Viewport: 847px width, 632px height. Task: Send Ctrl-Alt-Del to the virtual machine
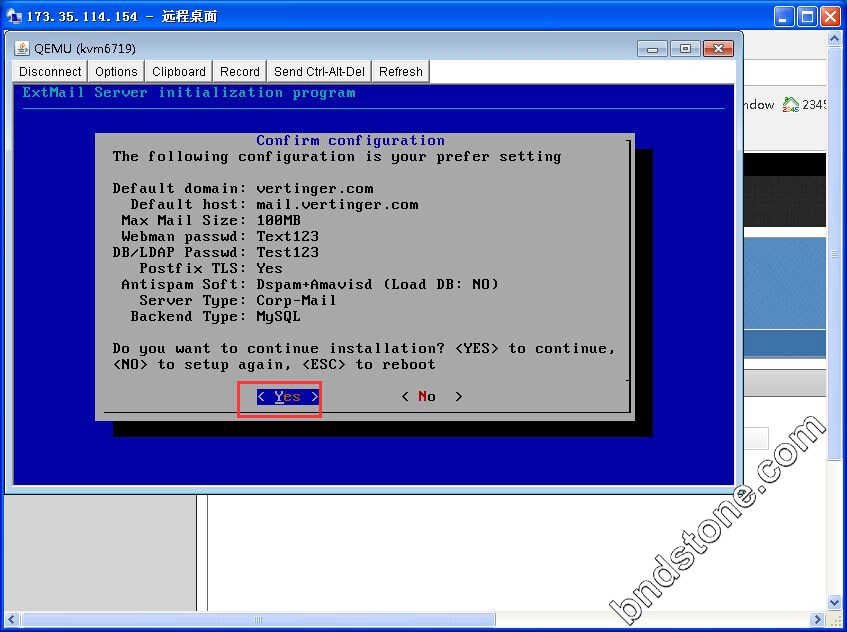point(319,71)
